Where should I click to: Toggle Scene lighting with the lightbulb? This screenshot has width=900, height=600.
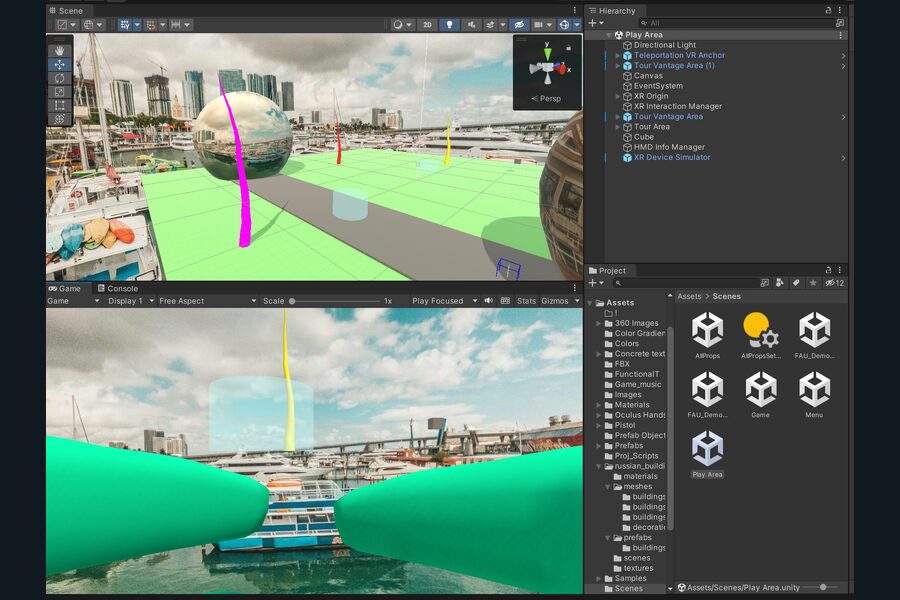pos(449,25)
